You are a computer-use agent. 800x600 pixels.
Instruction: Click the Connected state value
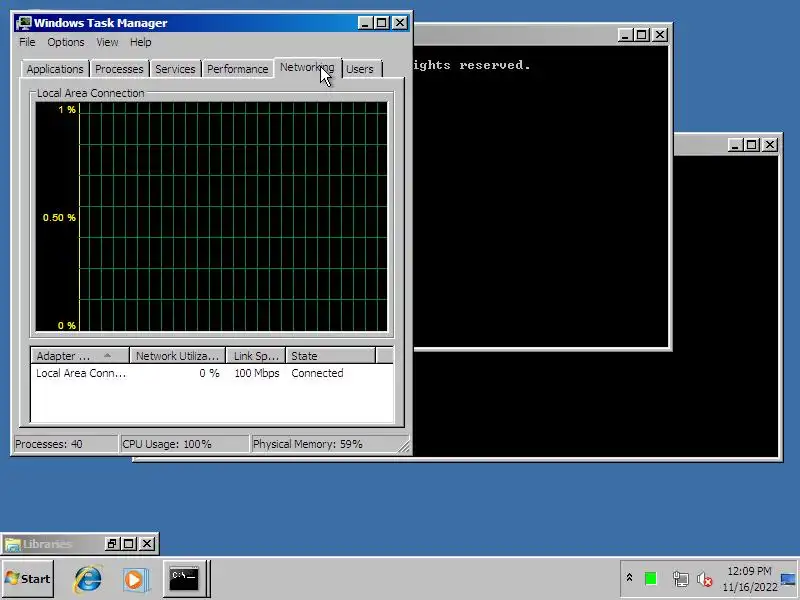317,373
